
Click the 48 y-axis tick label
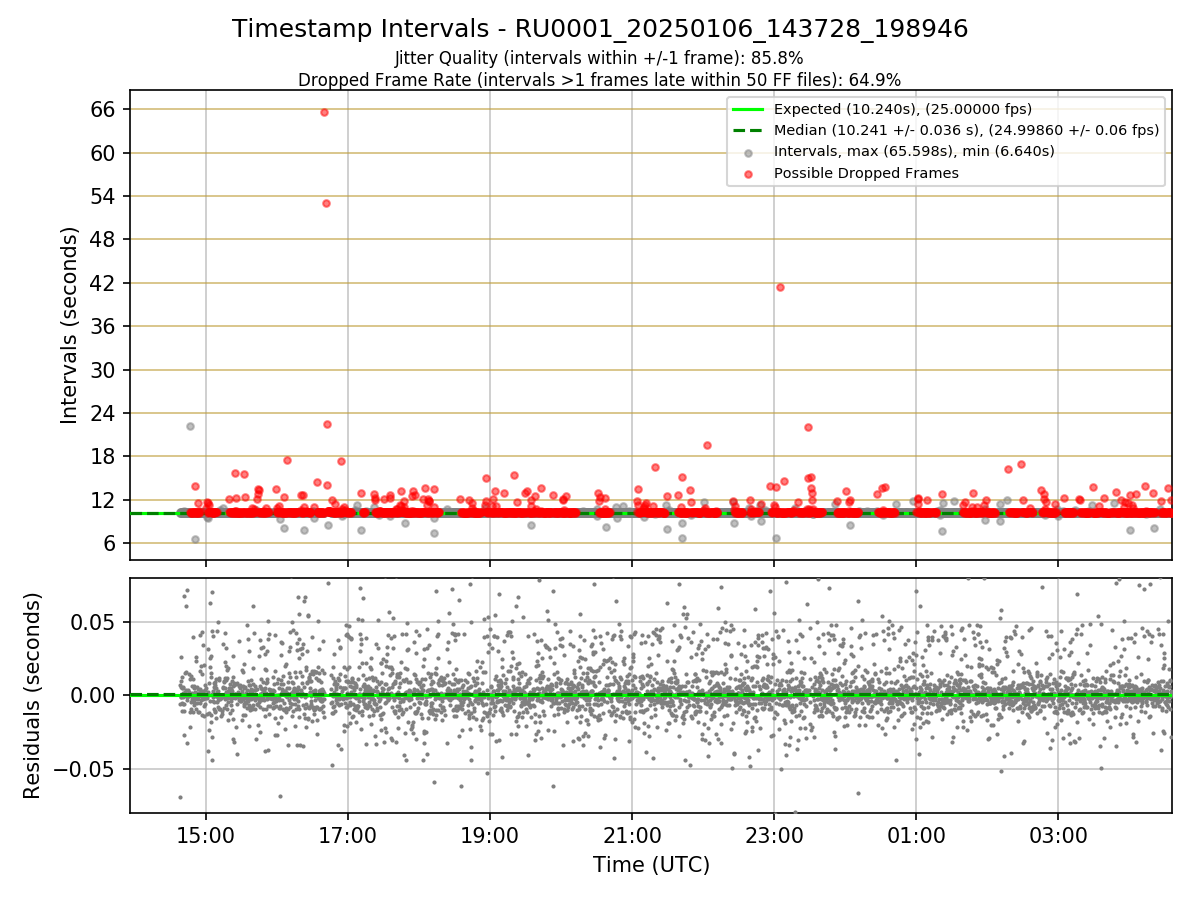105,239
